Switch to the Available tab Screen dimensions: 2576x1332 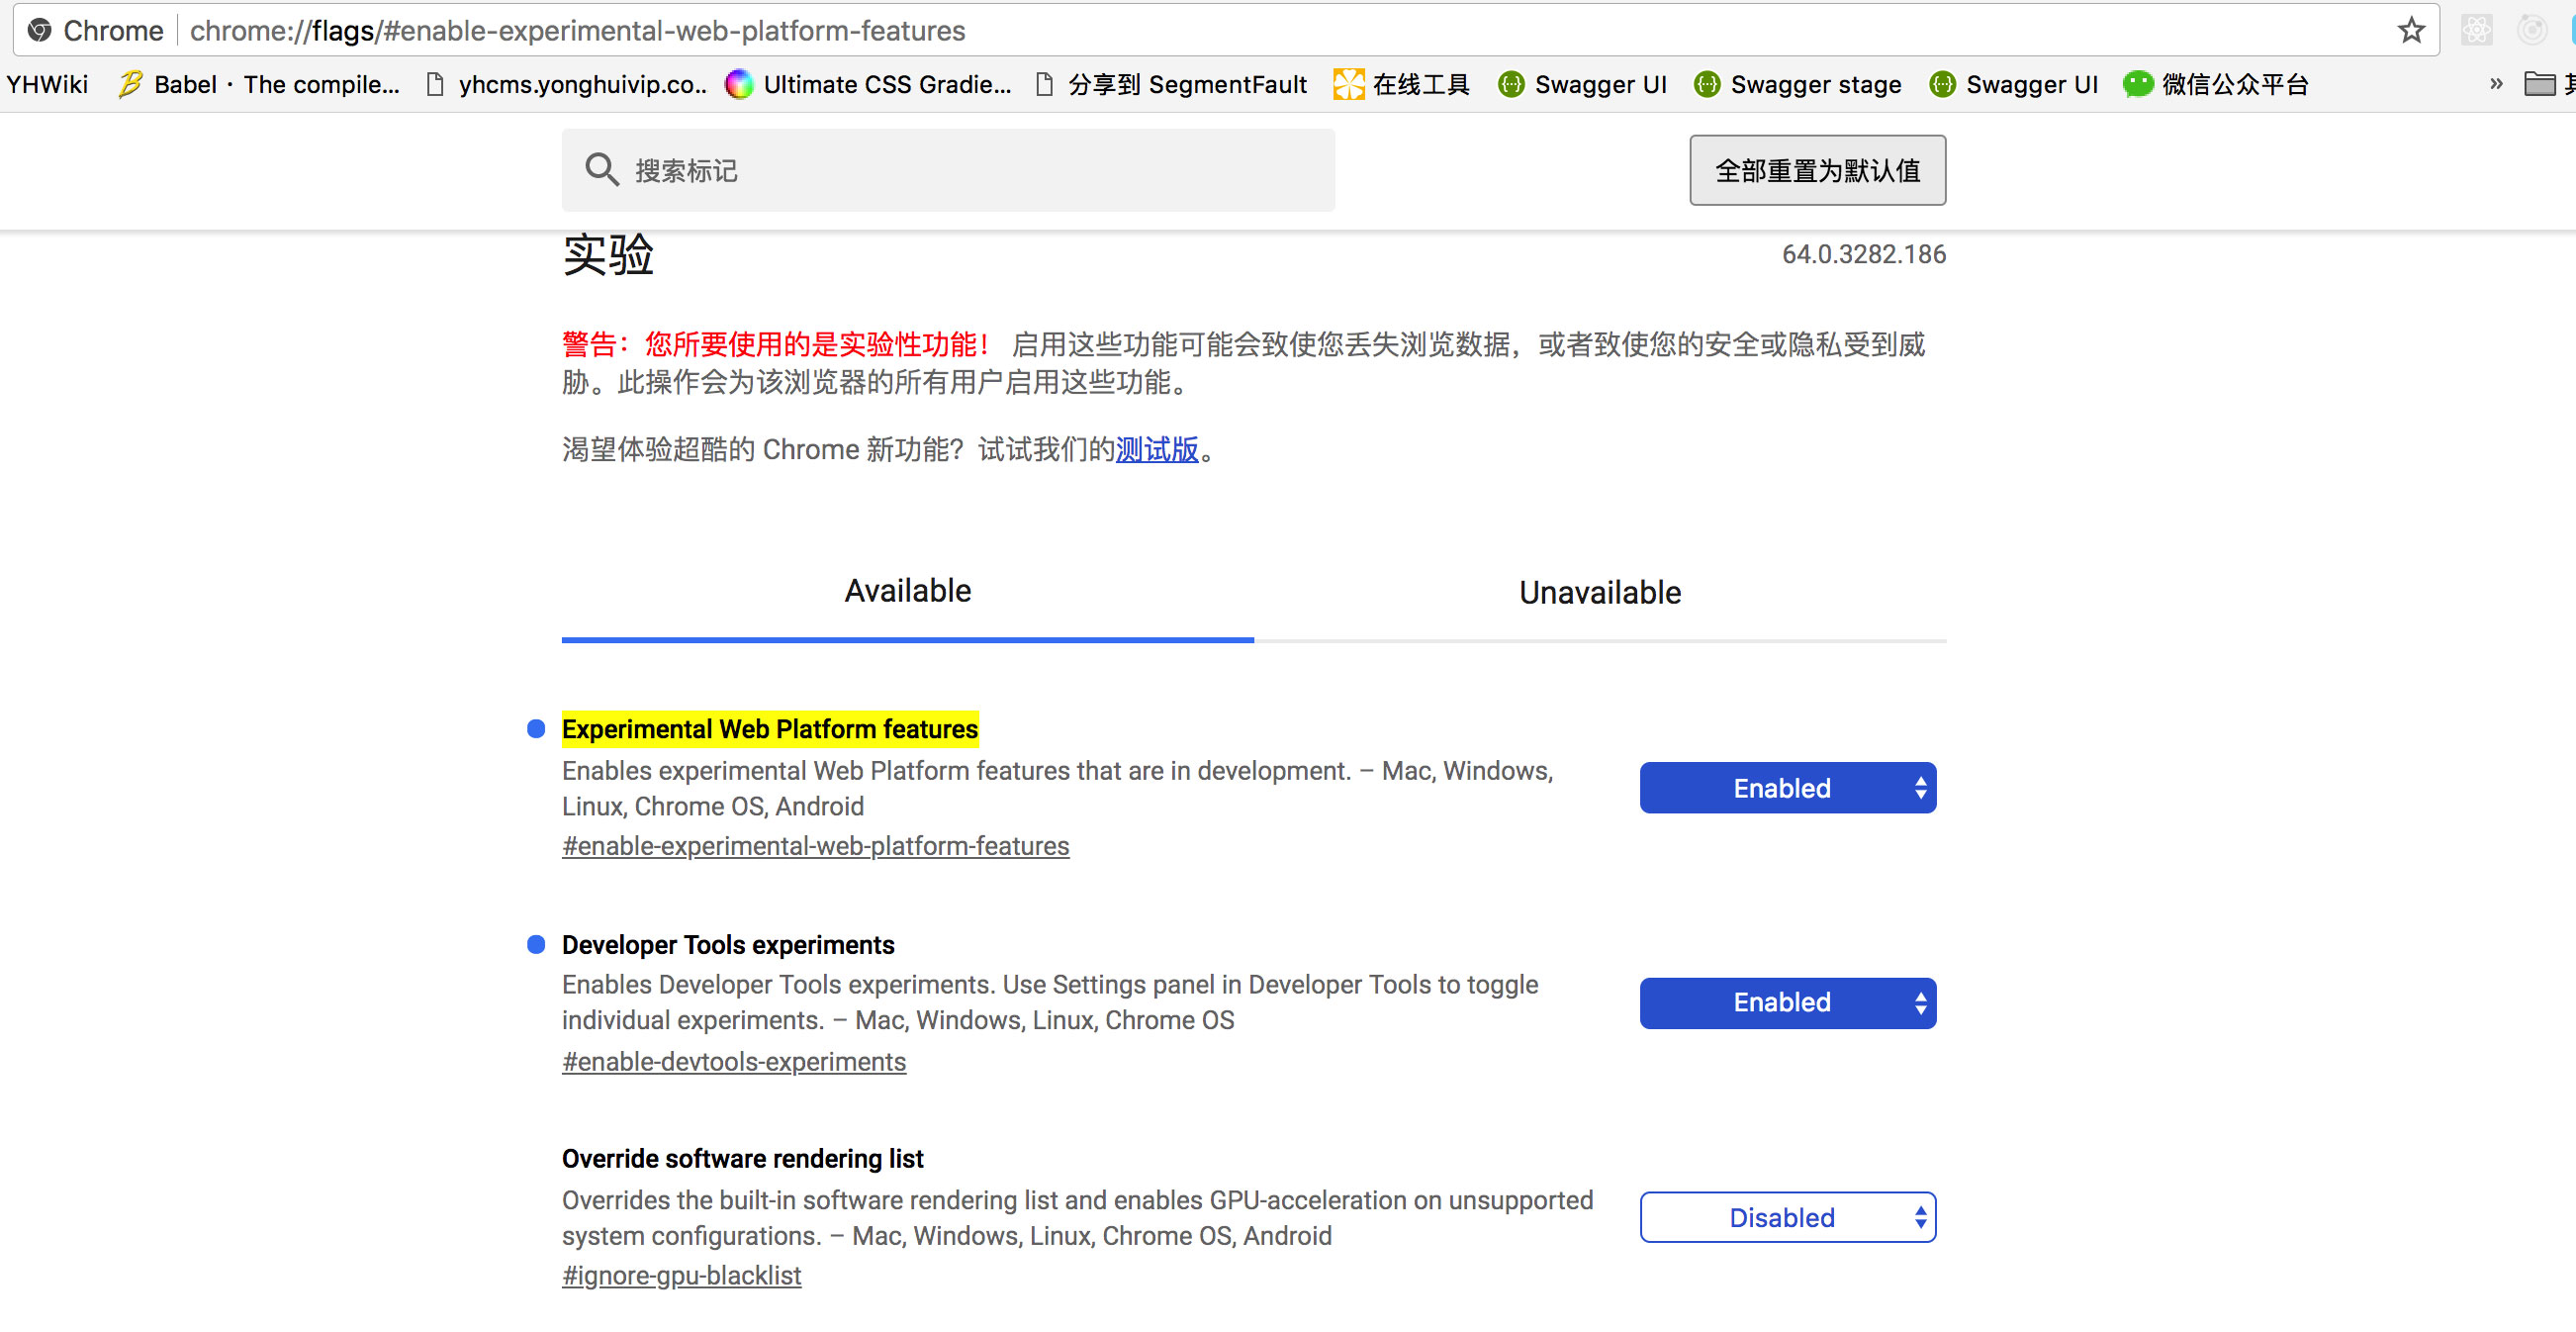click(907, 591)
